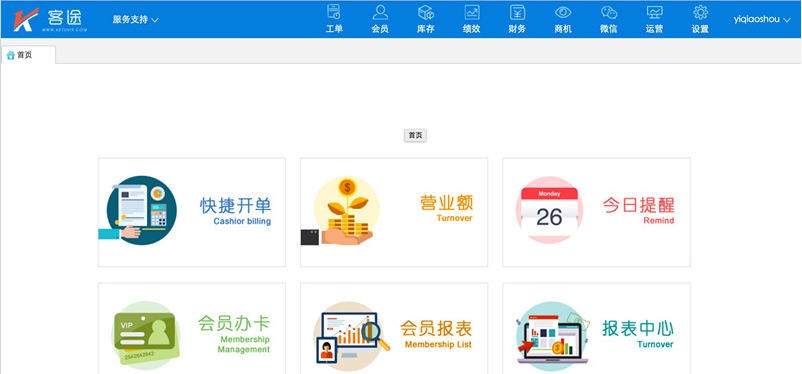Open the 微信 WeChat icon
This screenshot has height=374, width=802.
609,12
